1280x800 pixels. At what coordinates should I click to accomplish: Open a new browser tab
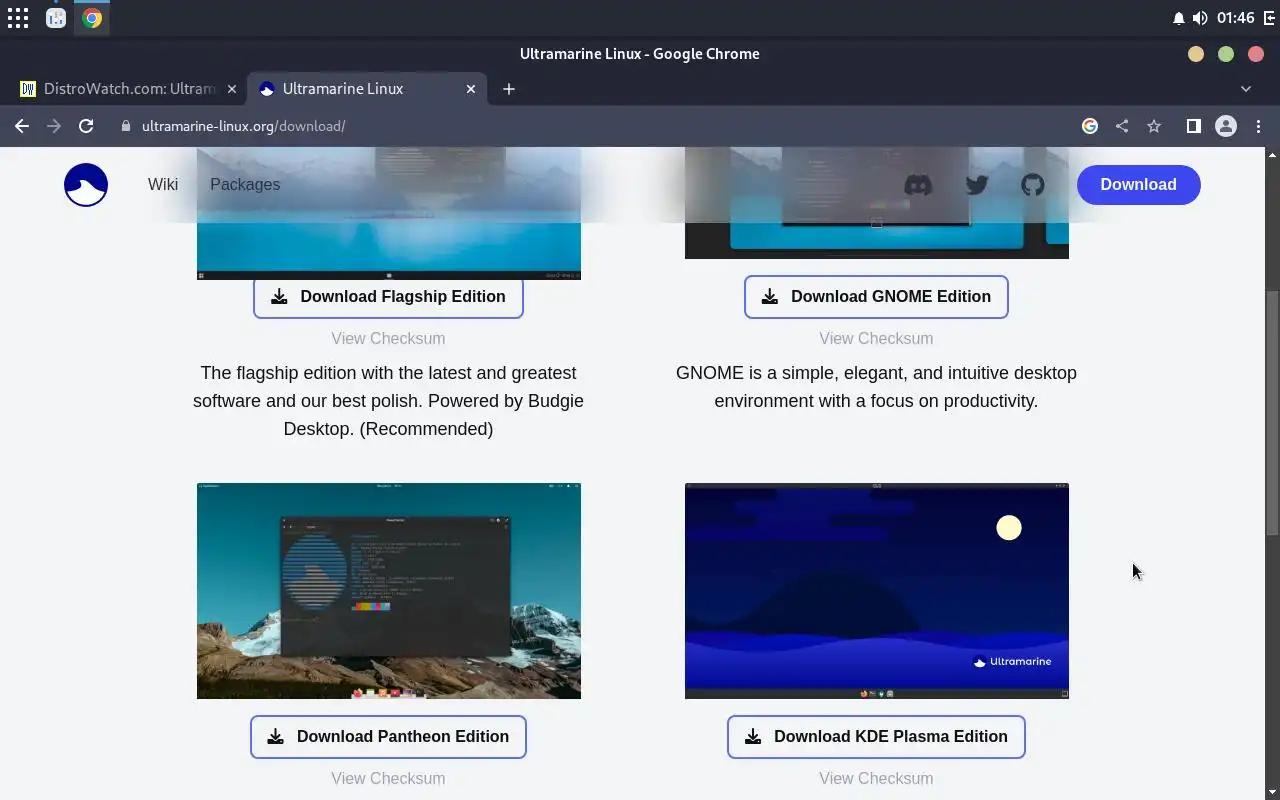pyautogui.click(x=509, y=89)
